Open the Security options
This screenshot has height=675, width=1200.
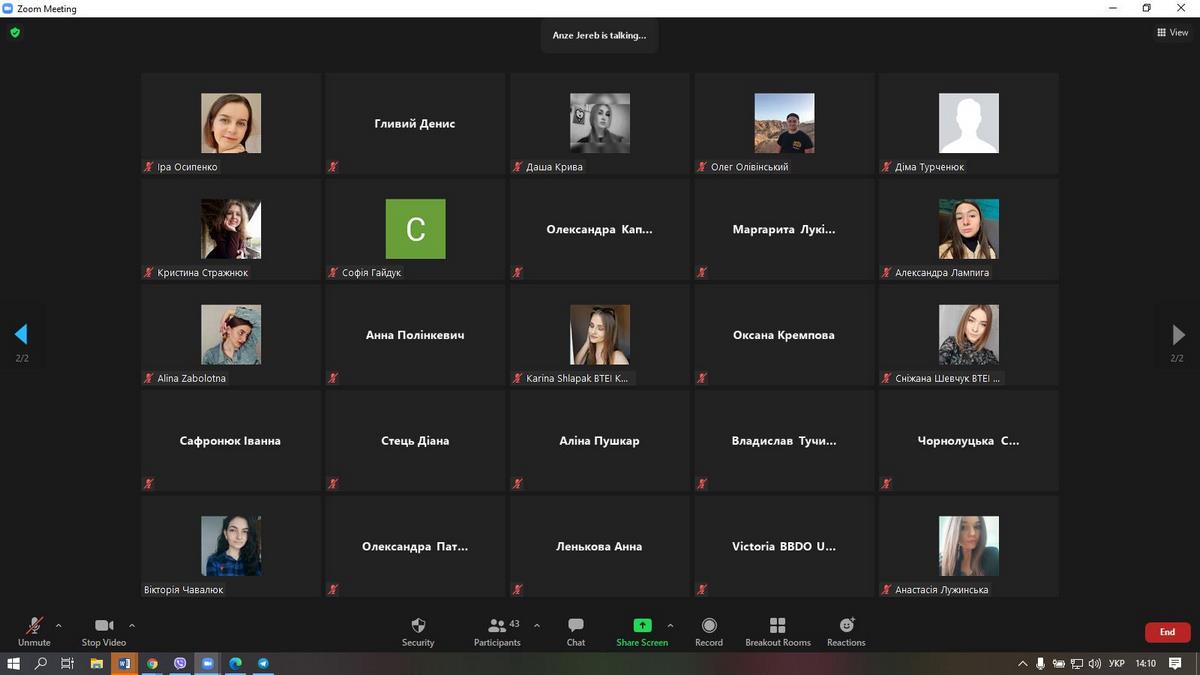418,631
